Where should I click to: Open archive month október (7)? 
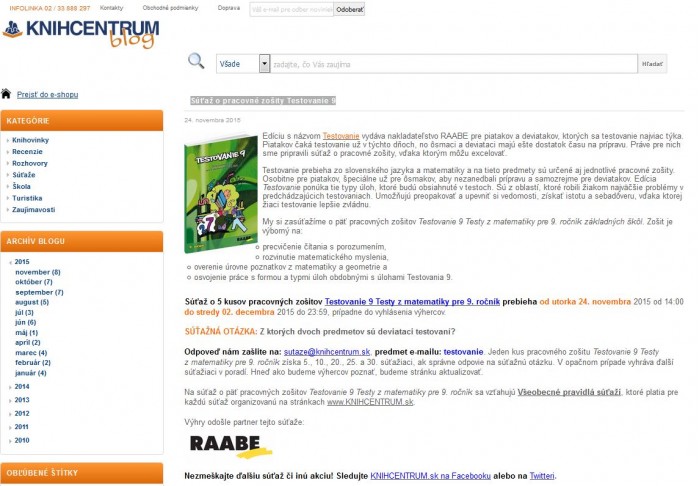pyautogui.click(x=34, y=282)
